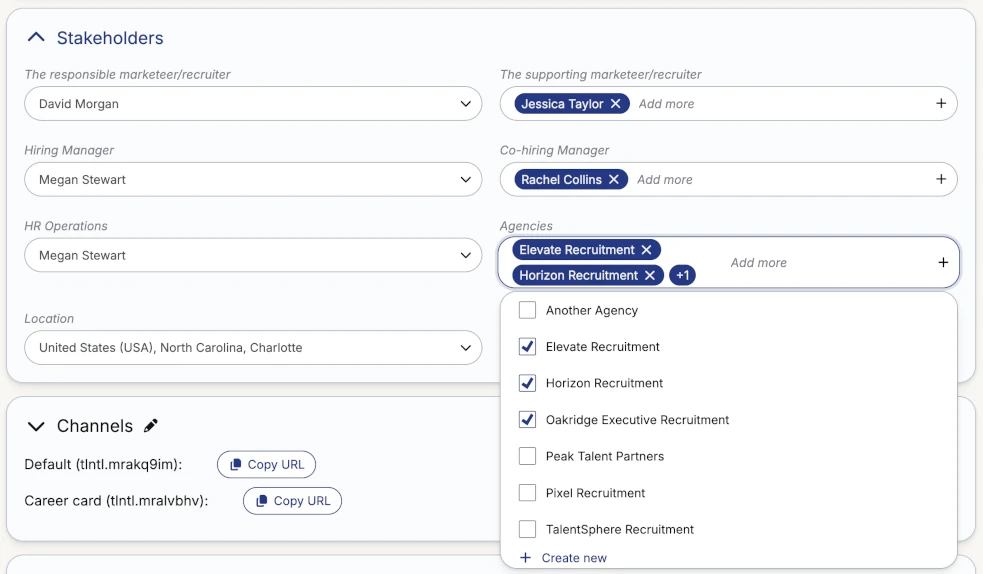
Task: Remove Elevate Recruitment tag
Action: pyautogui.click(x=646, y=249)
